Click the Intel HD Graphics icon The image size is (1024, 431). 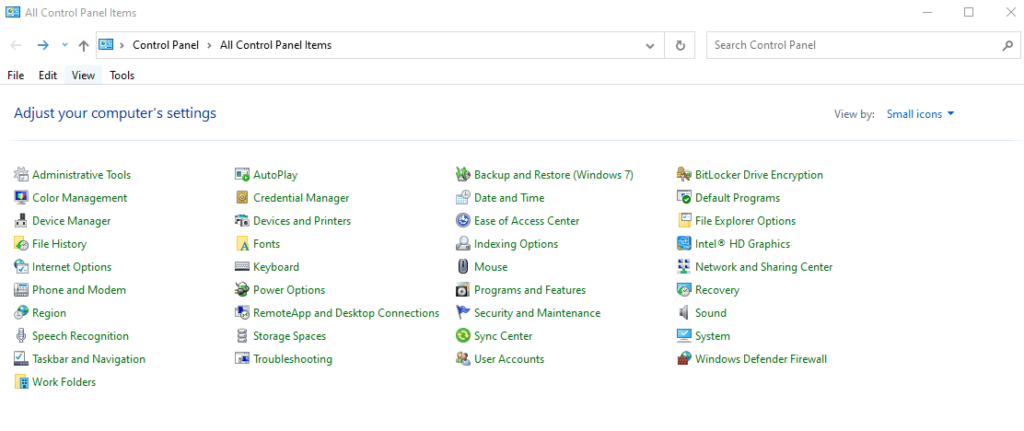tap(685, 244)
